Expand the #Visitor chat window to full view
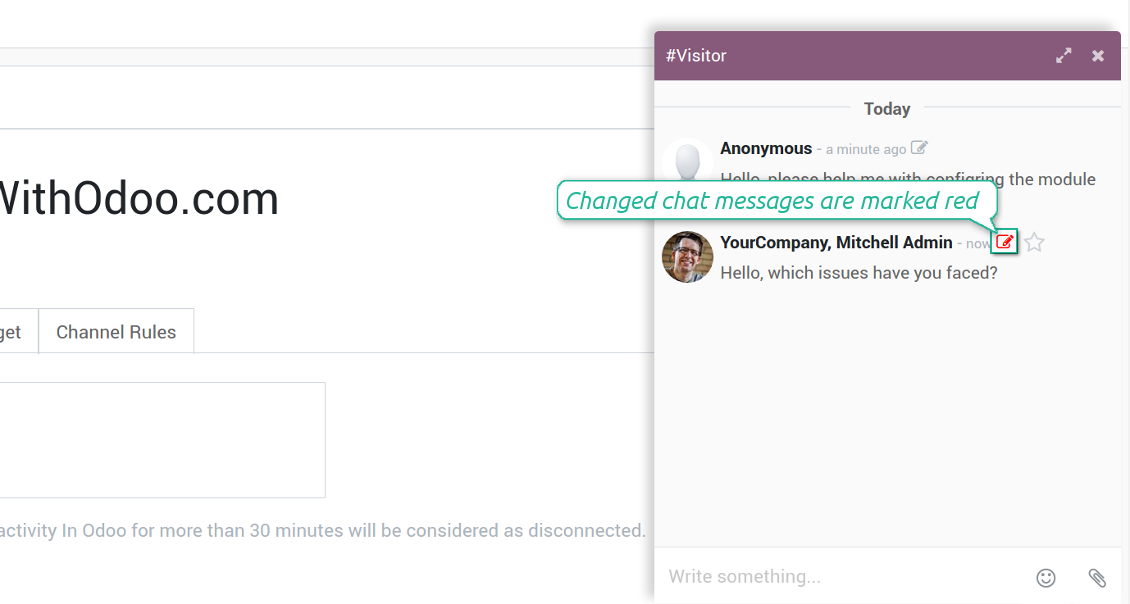The image size is (1130, 604). coord(1064,55)
